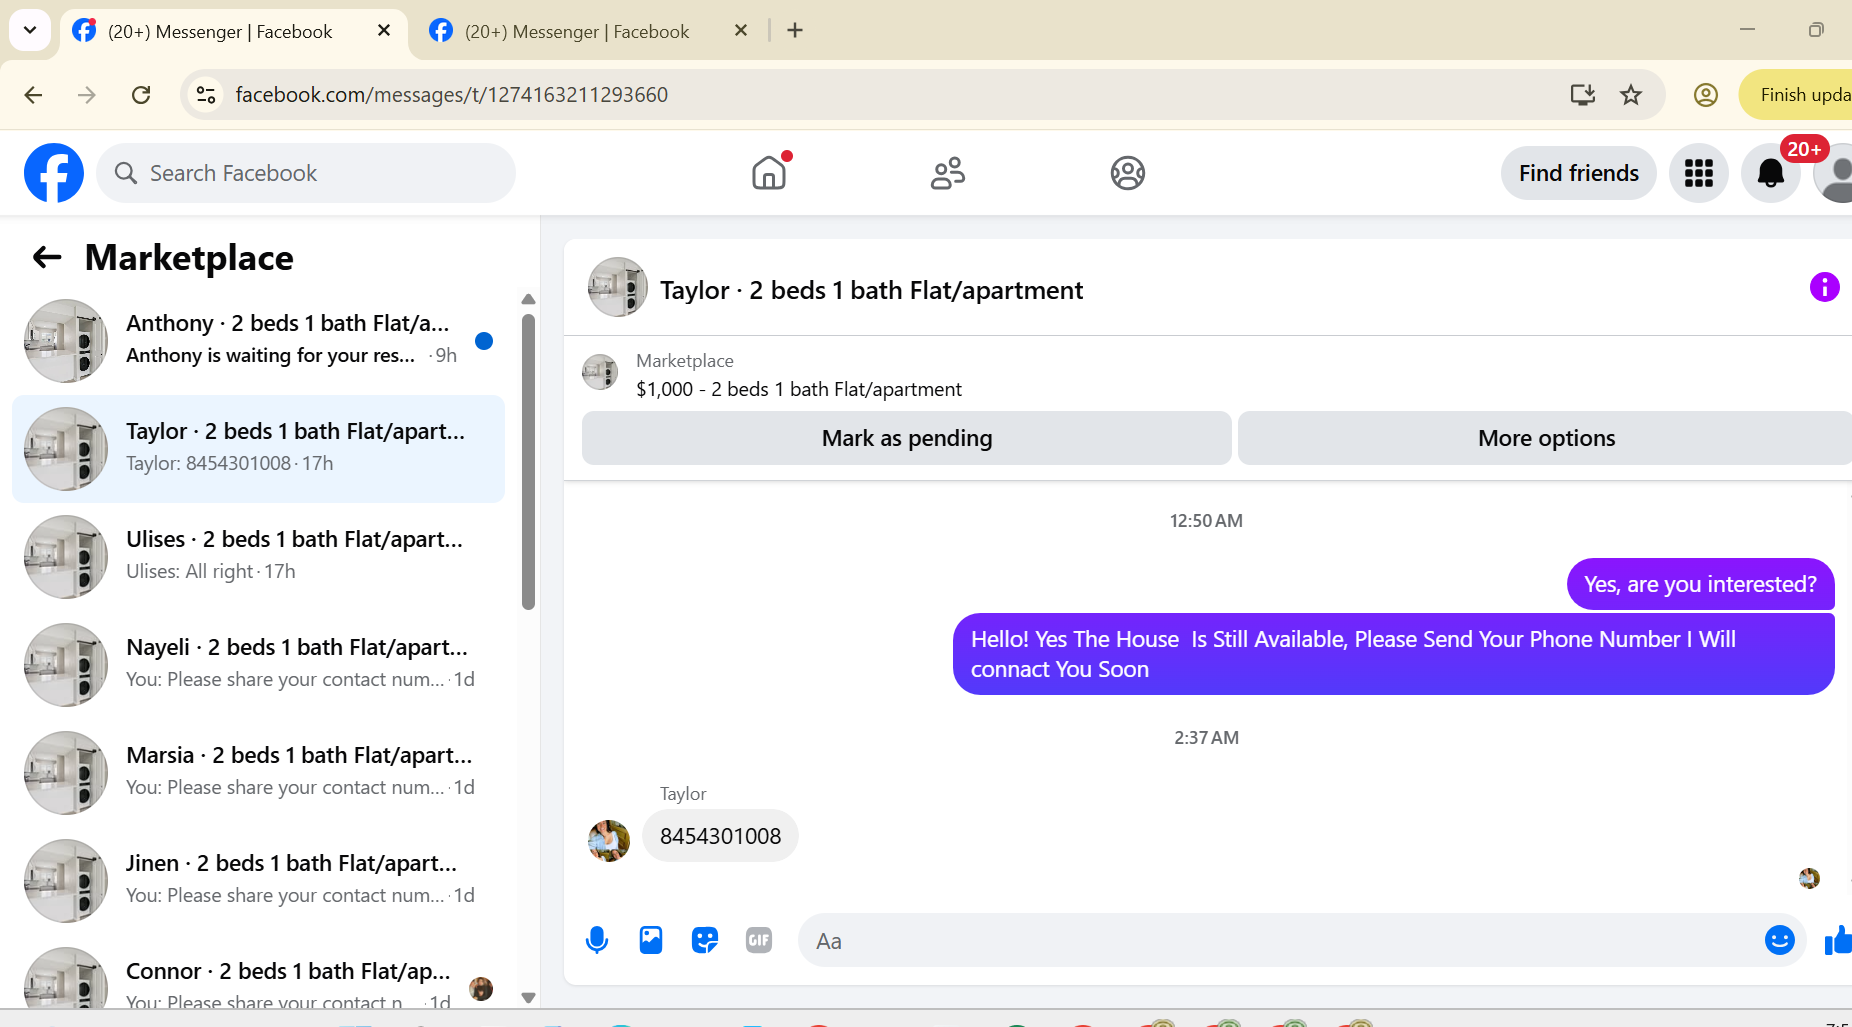Open the notifications bell
The height and width of the screenshot is (1027, 1852).
point(1771,173)
